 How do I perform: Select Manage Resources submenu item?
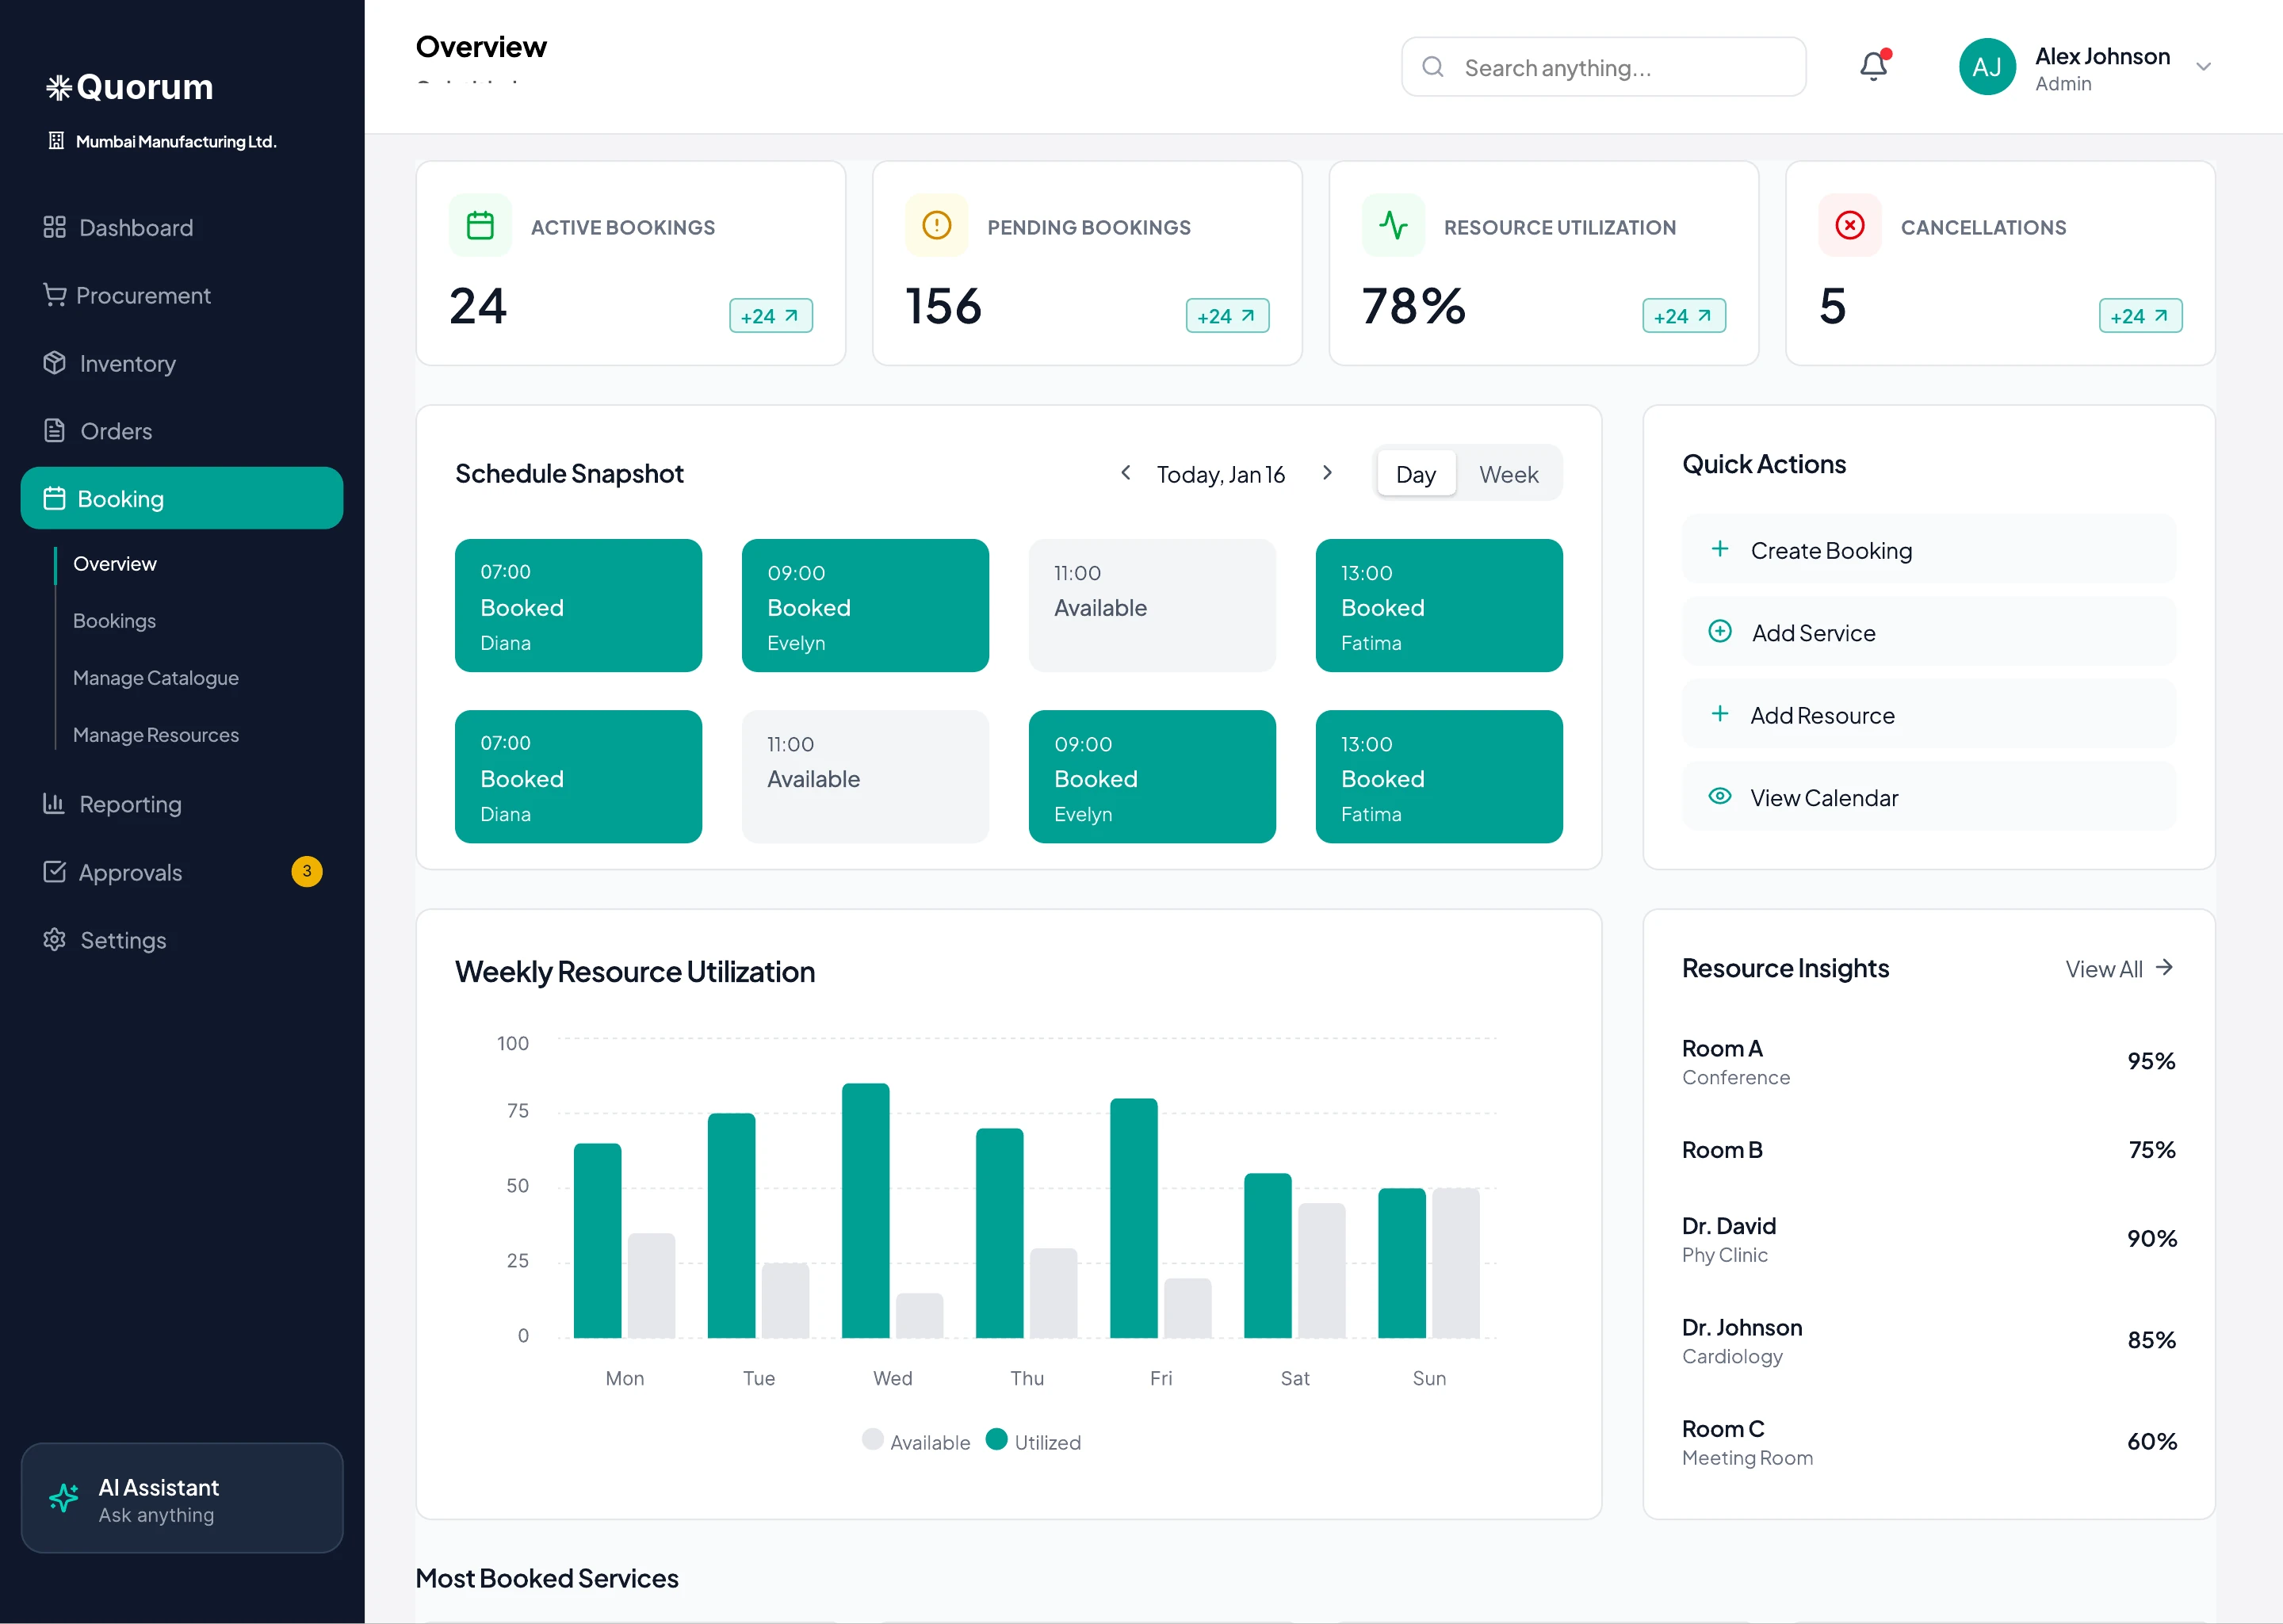[x=156, y=735]
